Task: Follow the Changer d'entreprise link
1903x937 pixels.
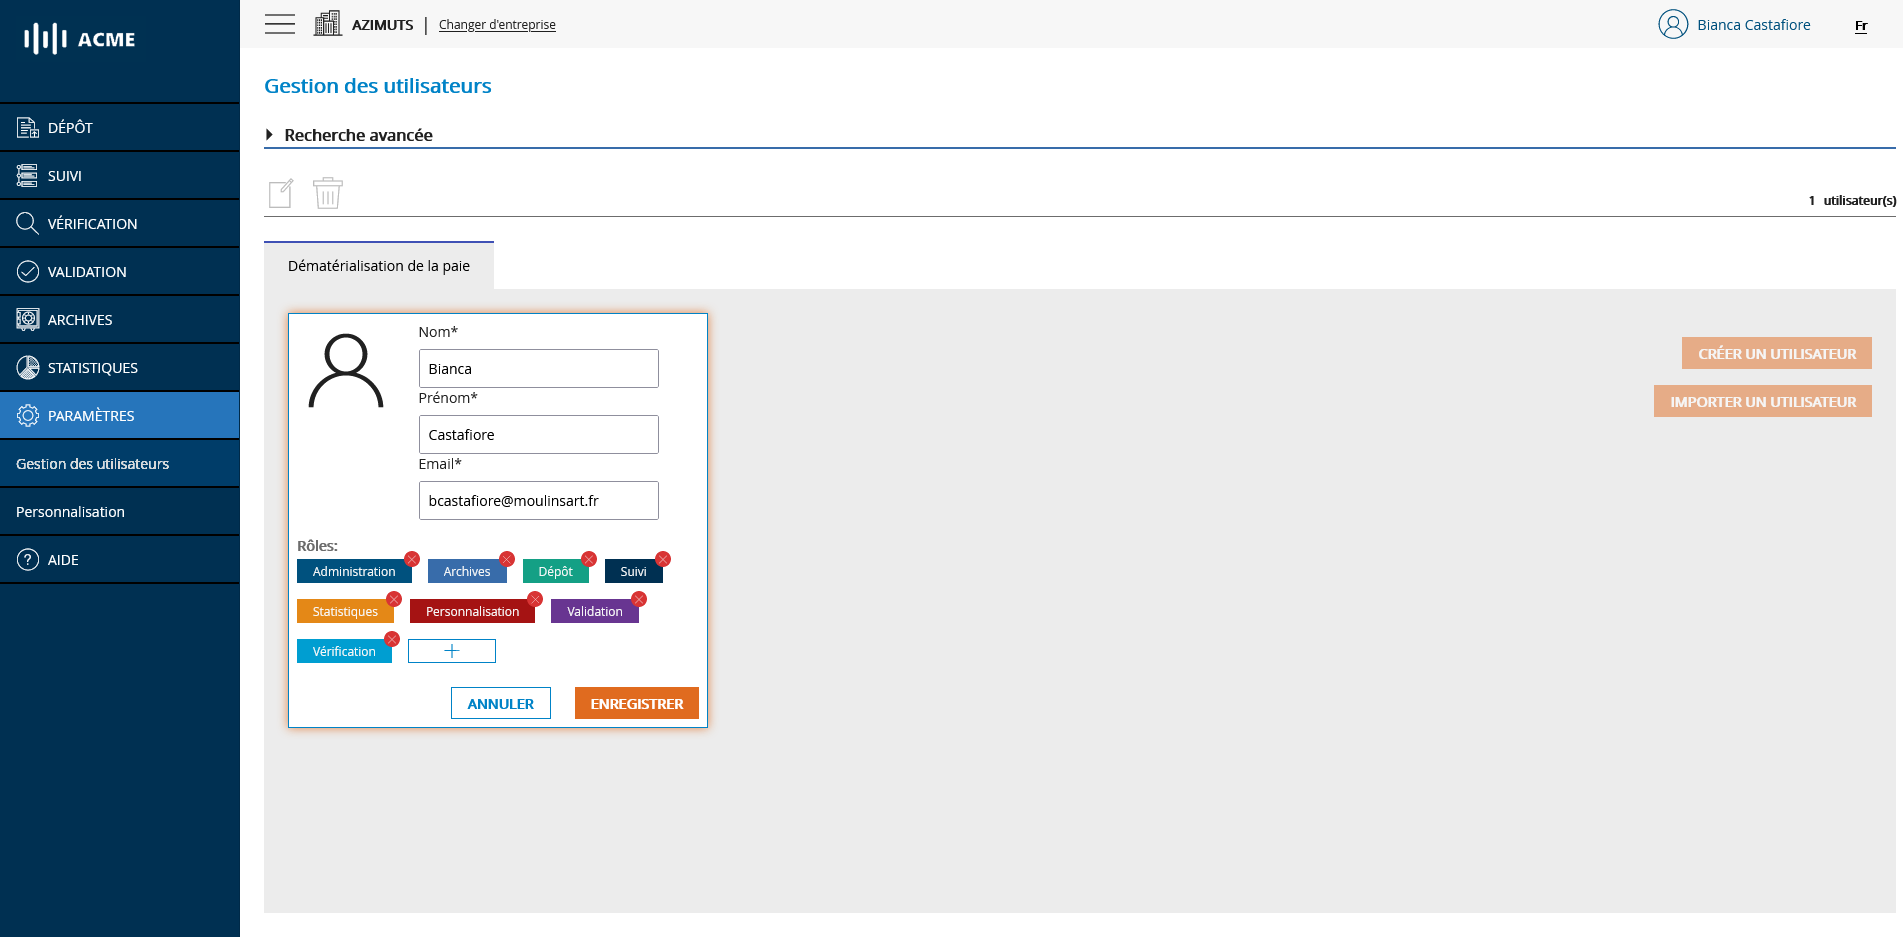Action: pyautogui.click(x=497, y=24)
